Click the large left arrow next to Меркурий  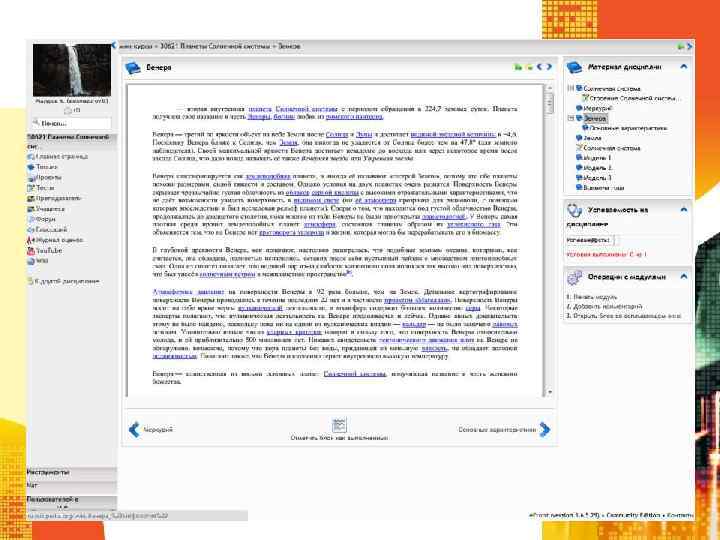click(x=134, y=430)
